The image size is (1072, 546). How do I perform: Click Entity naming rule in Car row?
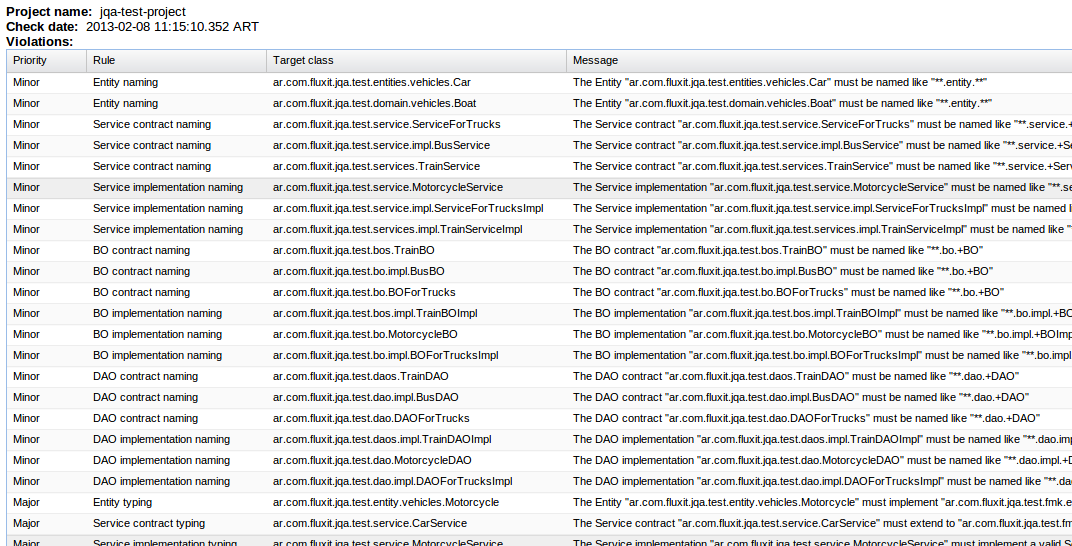(x=125, y=82)
